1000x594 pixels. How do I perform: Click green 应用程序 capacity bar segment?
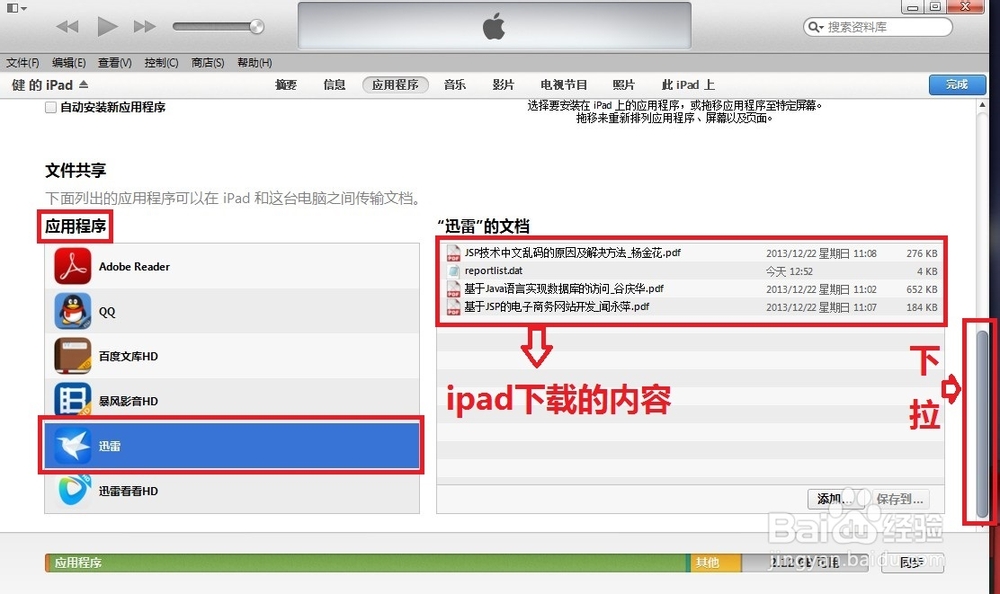(367, 562)
